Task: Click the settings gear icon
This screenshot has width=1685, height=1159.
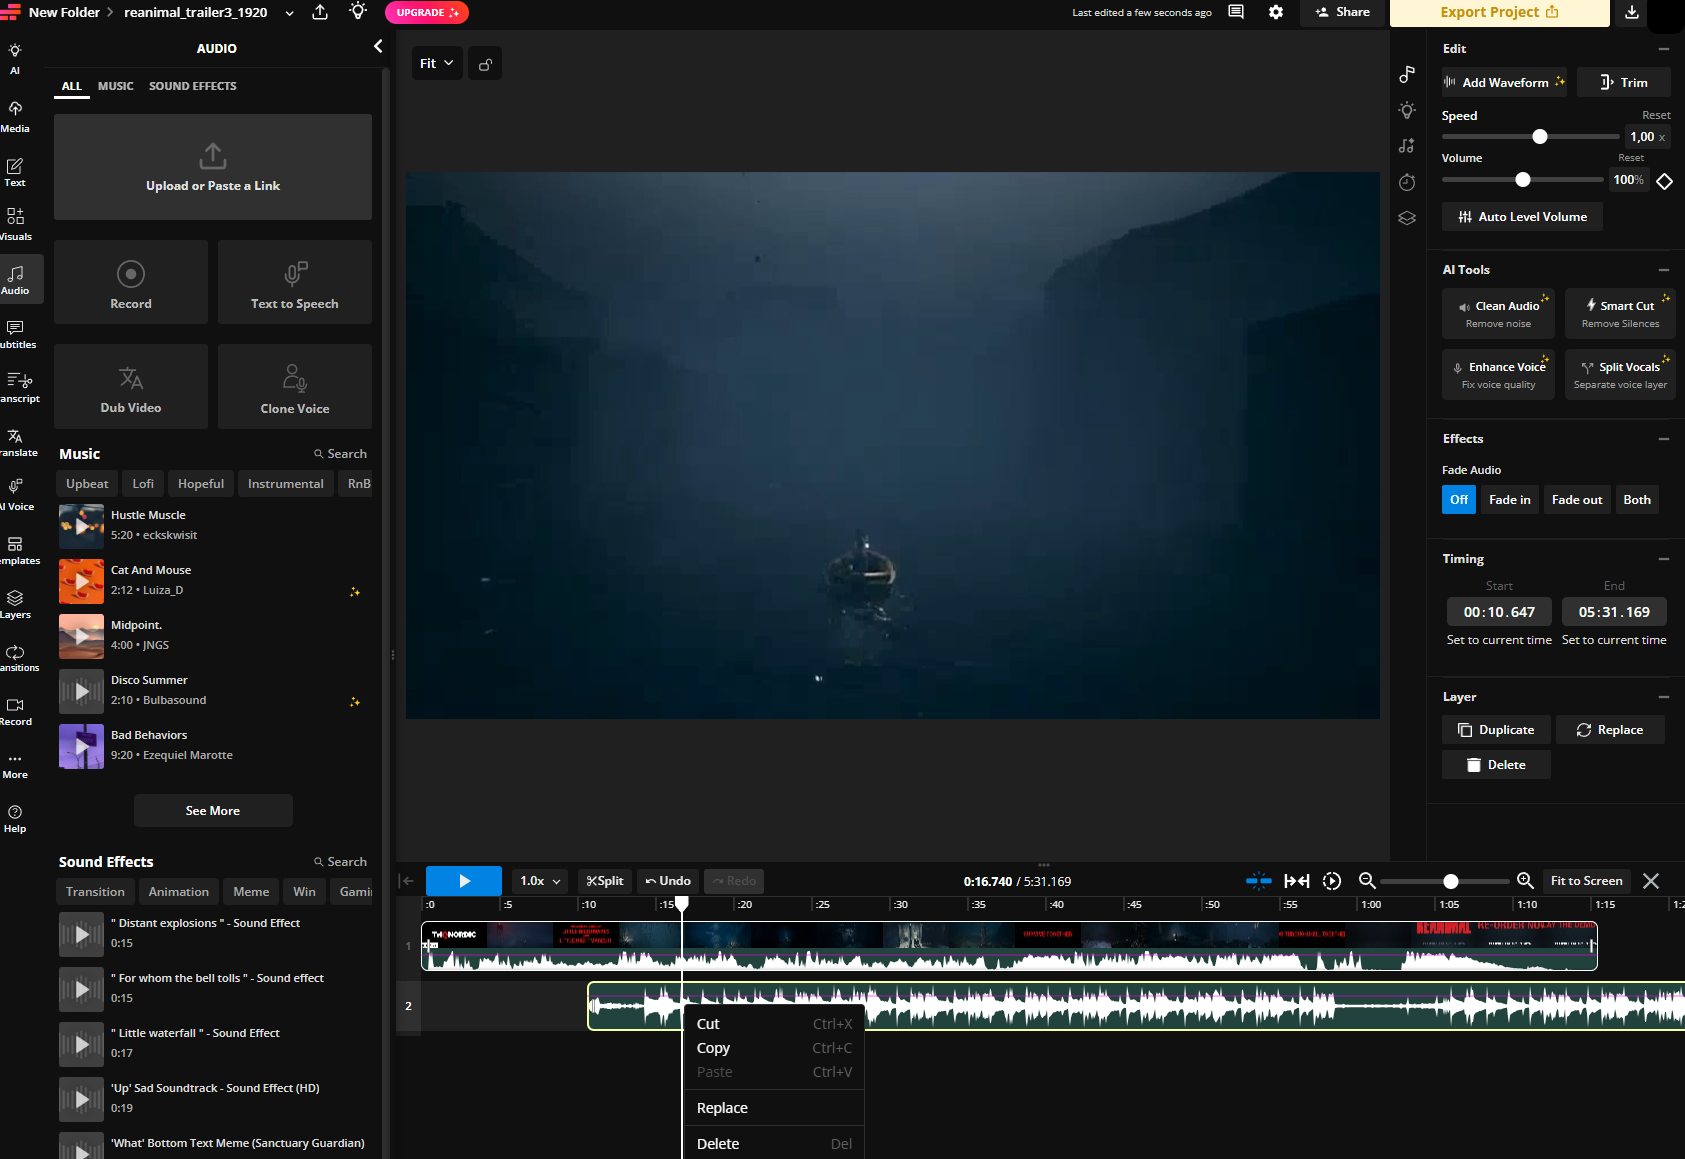Action: (x=1276, y=12)
